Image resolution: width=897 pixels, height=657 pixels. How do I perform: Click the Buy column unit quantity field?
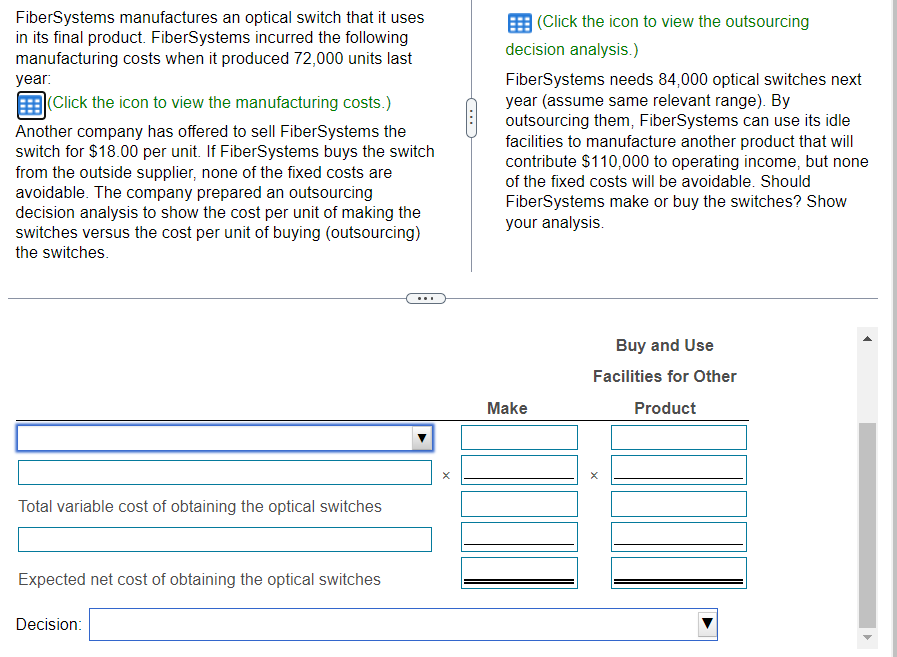click(x=678, y=470)
